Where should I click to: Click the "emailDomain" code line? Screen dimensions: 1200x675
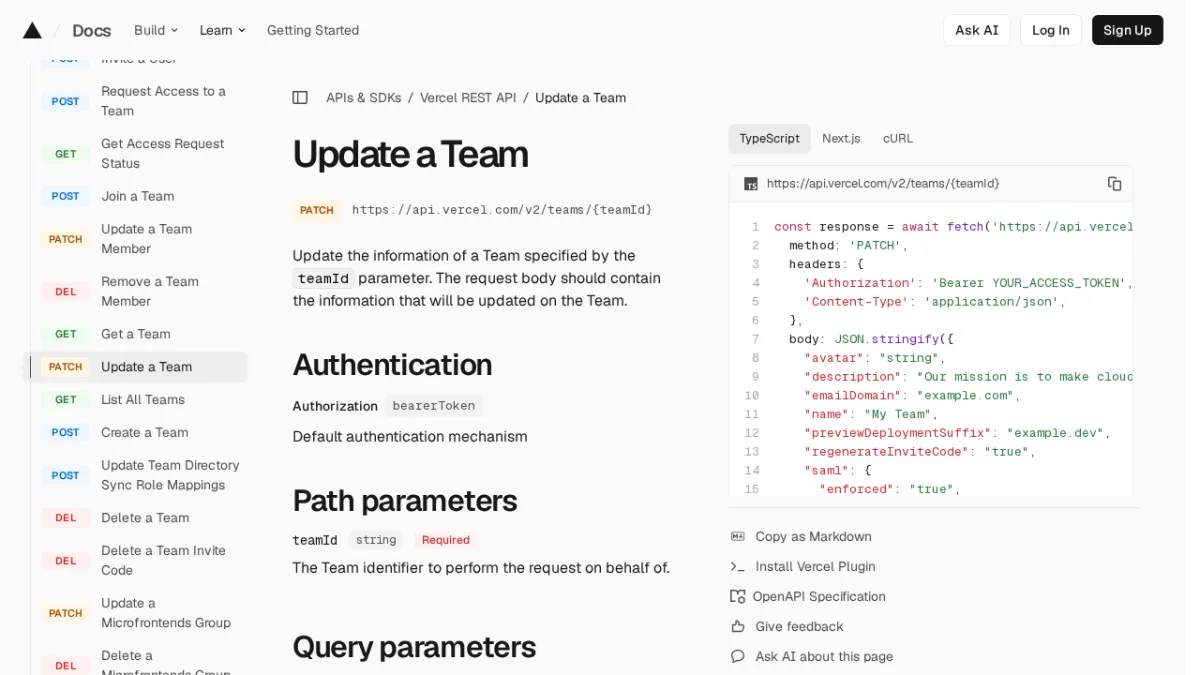pos(911,396)
